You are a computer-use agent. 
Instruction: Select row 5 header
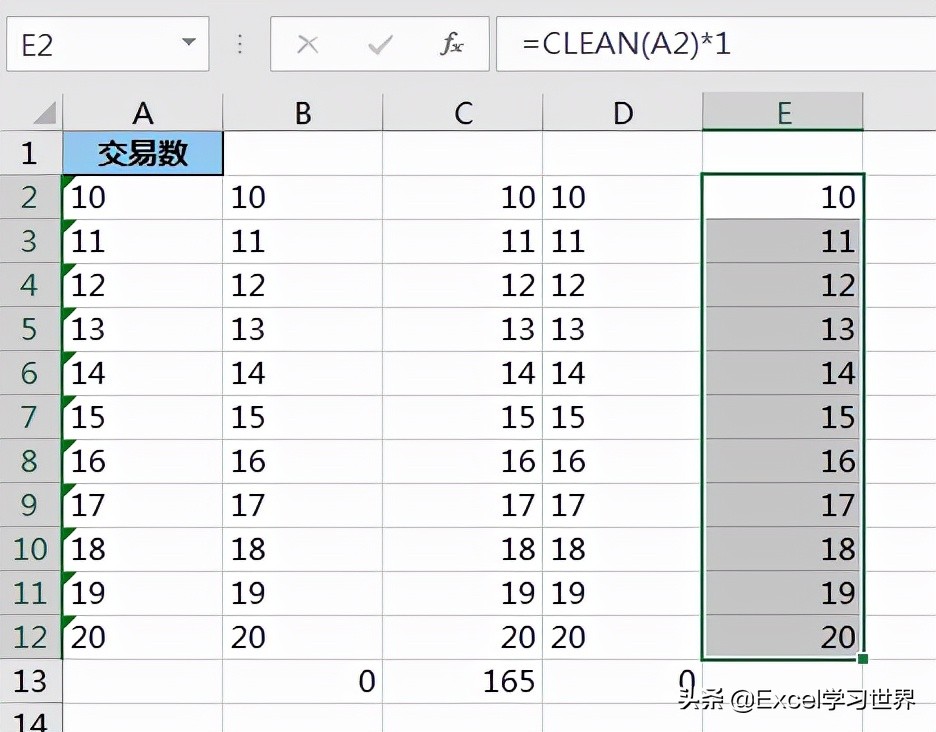[31, 329]
